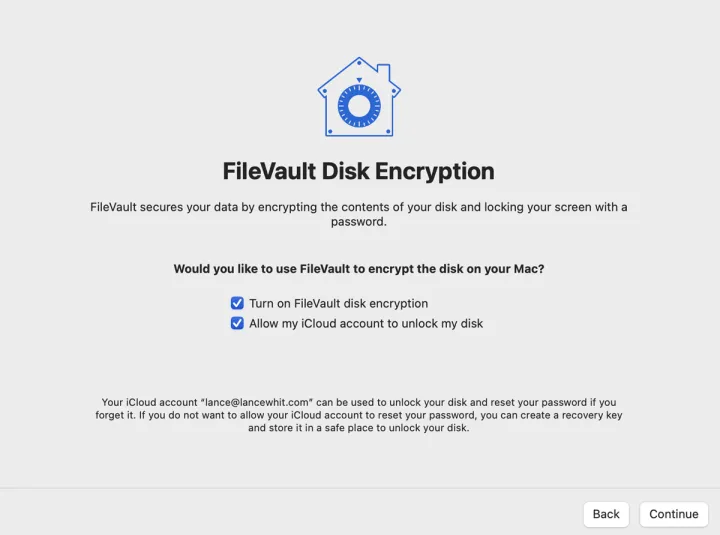The height and width of the screenshot is (535, 720).
Task: Click the "FileVault secures your data" description text
Action: (359, 207)
